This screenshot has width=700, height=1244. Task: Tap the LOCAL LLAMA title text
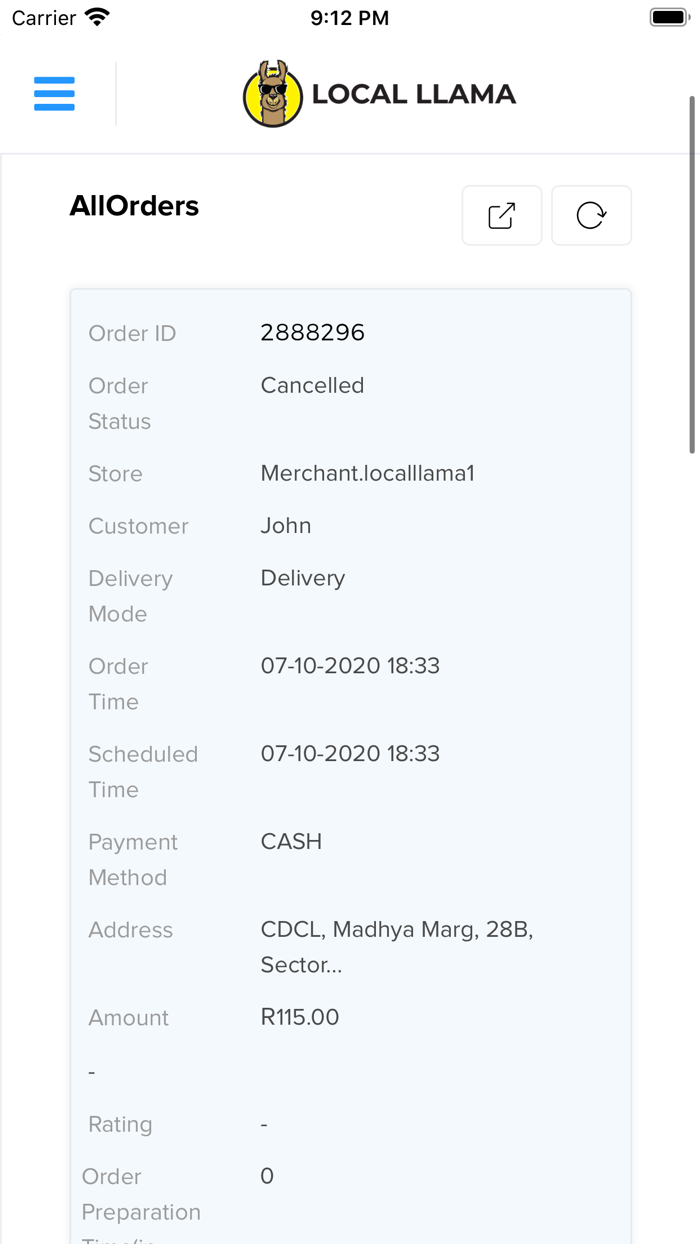point(413,95)
